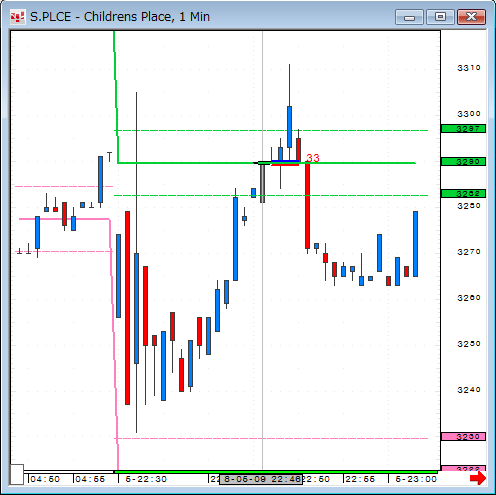Click the 5-22:30 time axis label
Screen dimensions: 496x495
[146, 479]
